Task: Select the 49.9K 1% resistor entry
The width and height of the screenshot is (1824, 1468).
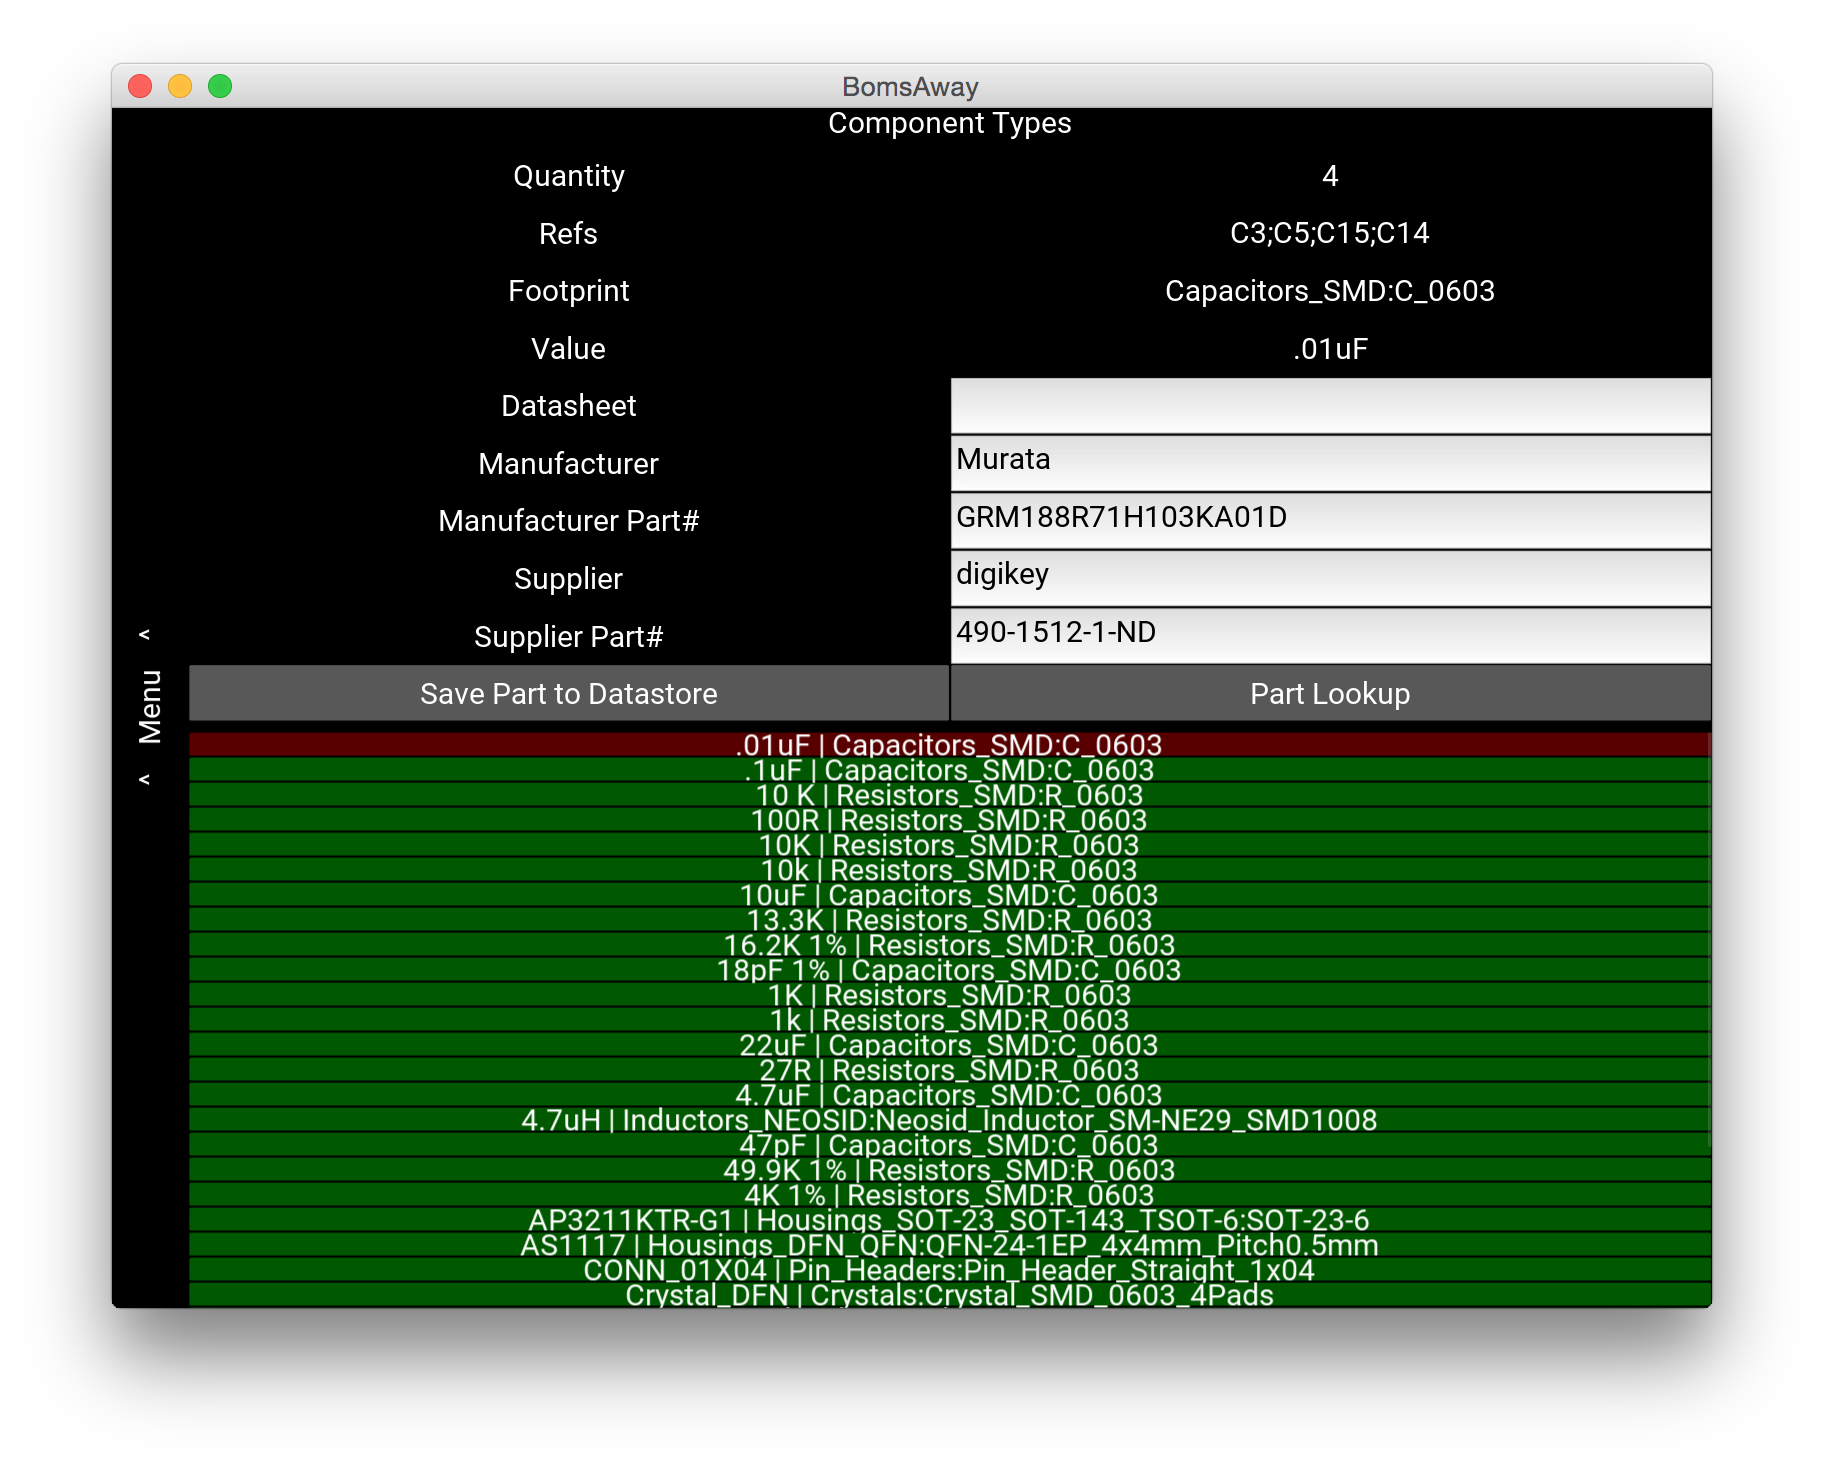Action: [950, 1170]
